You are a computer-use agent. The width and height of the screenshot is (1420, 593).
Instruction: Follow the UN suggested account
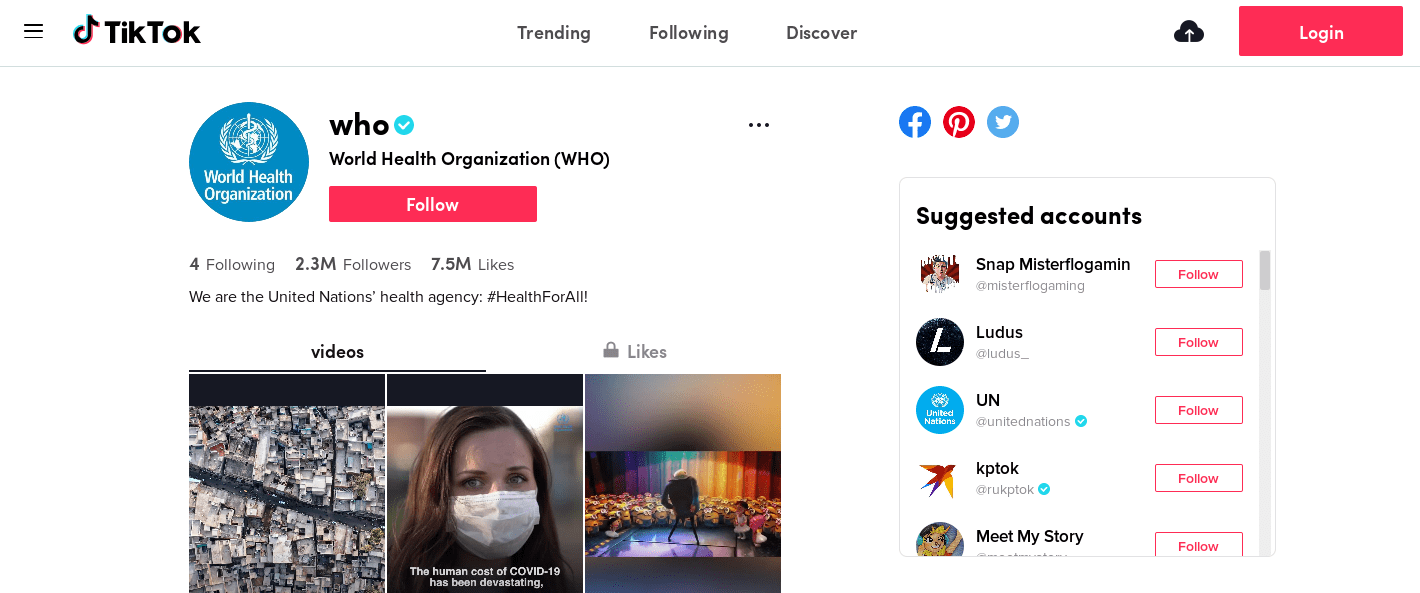(1198, 409)
